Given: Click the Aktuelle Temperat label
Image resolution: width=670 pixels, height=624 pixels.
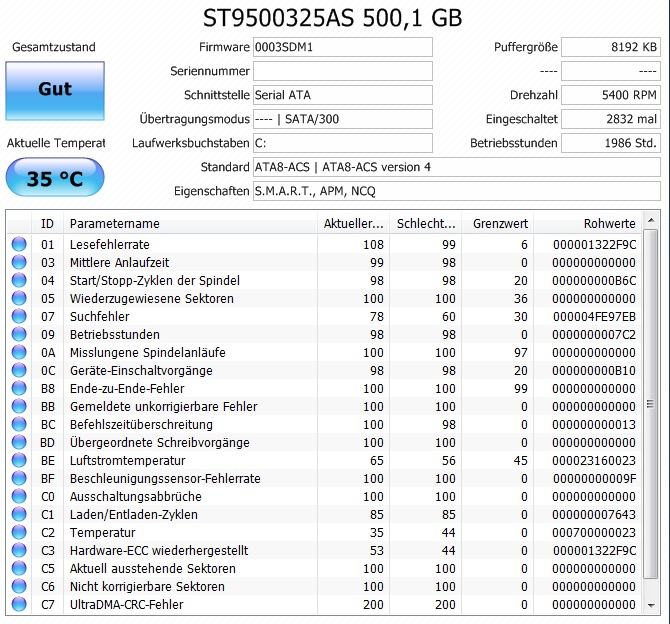Looking at the screenshot, I should click(56, 143).
